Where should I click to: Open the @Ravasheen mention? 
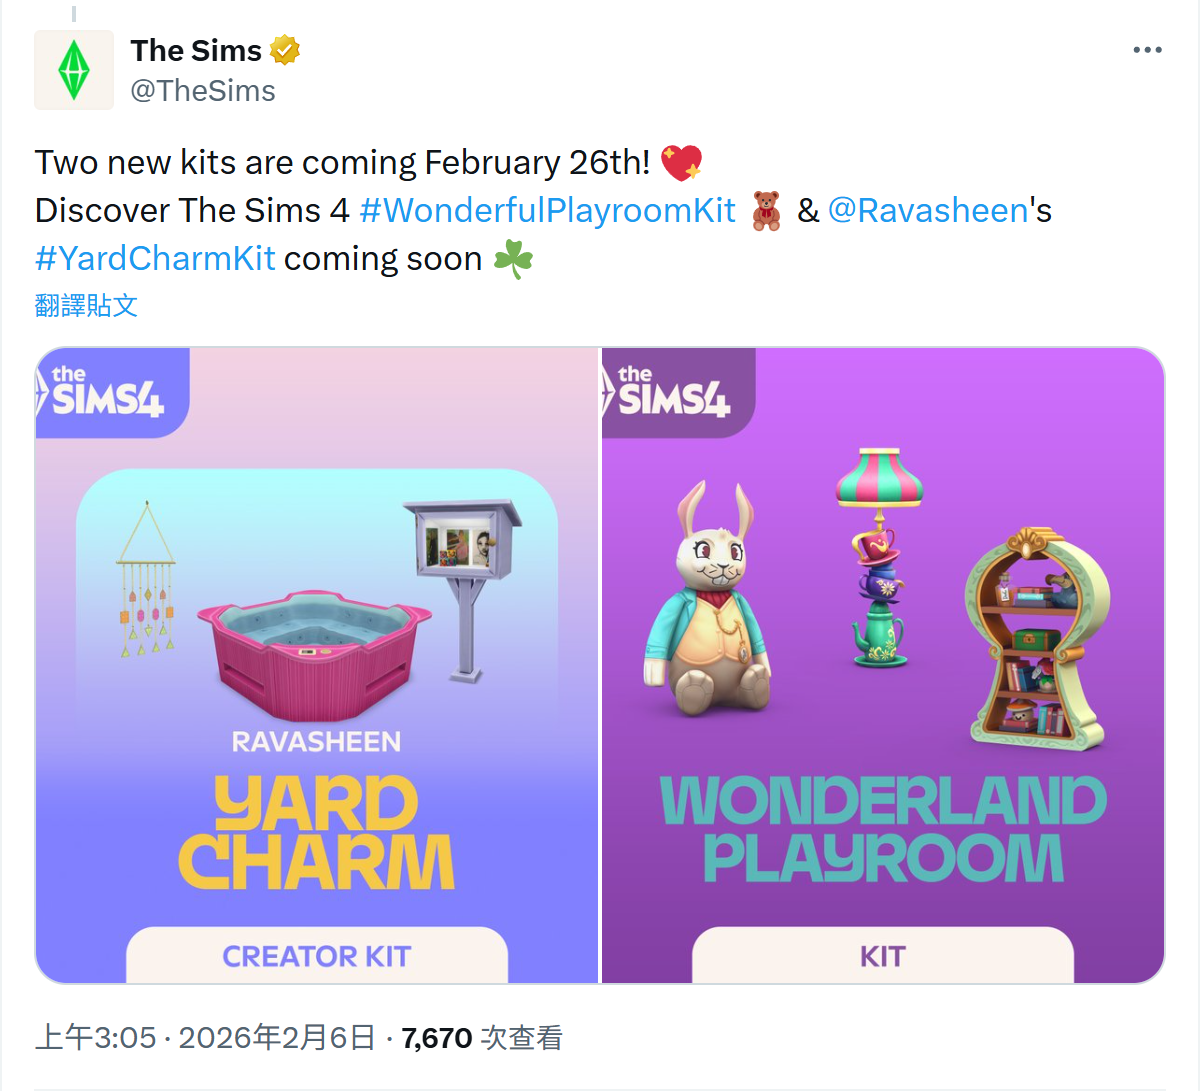pos(928,211)
